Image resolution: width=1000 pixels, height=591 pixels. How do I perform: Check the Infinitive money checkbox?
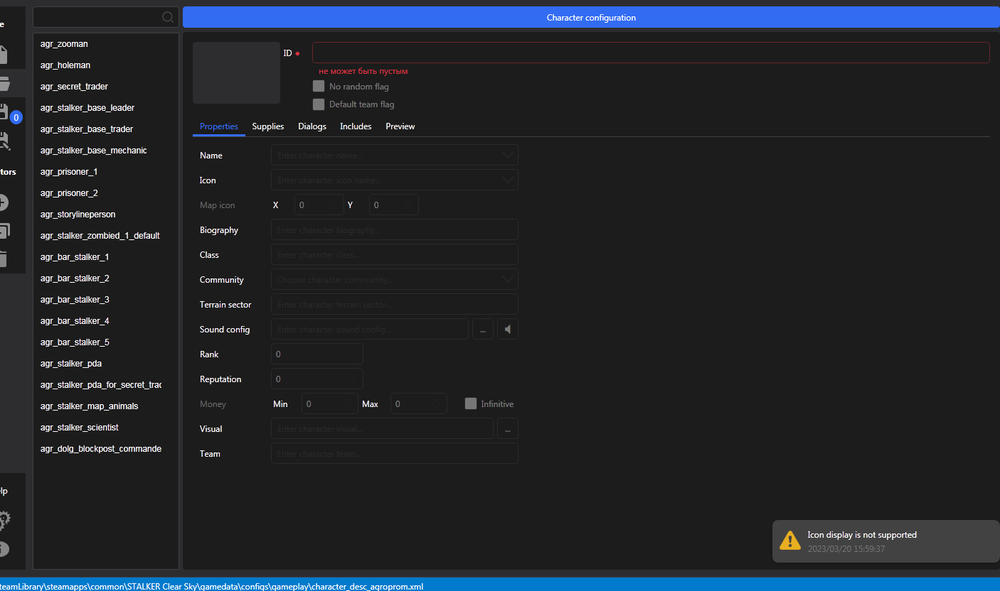[471, 404]
